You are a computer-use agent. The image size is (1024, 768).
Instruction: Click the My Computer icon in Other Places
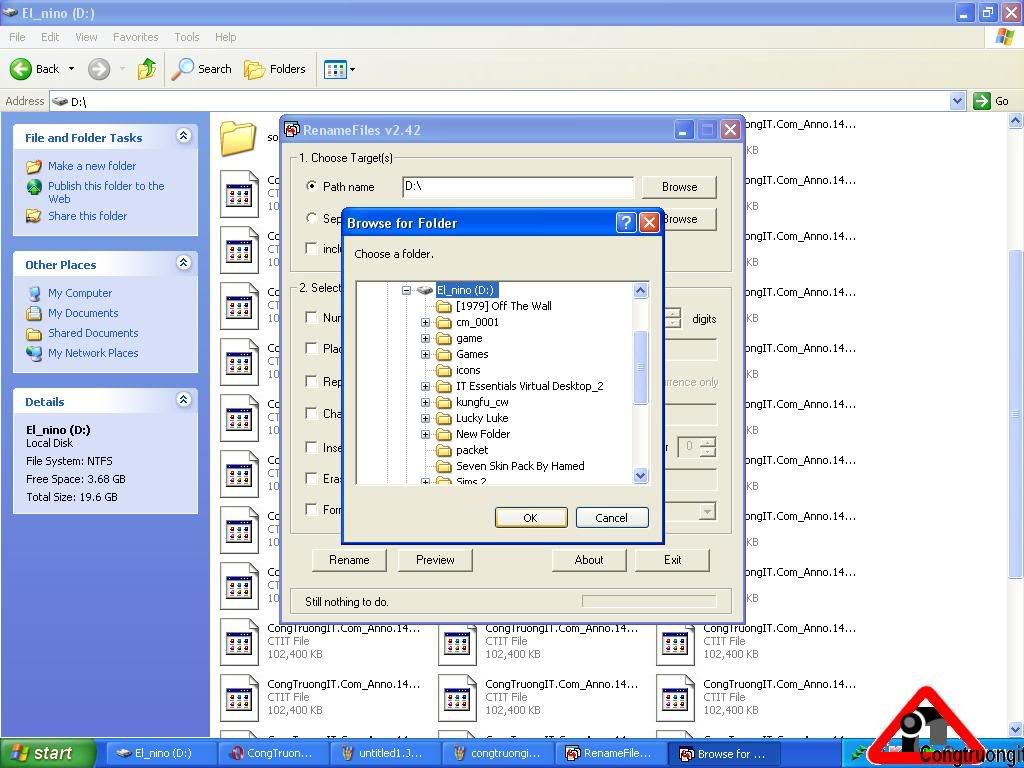tap(35, 293)
